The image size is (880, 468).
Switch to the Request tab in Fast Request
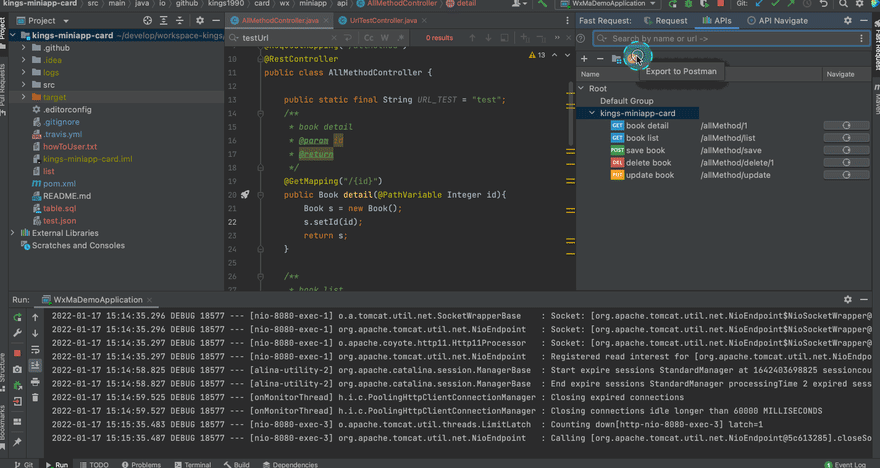665,21
